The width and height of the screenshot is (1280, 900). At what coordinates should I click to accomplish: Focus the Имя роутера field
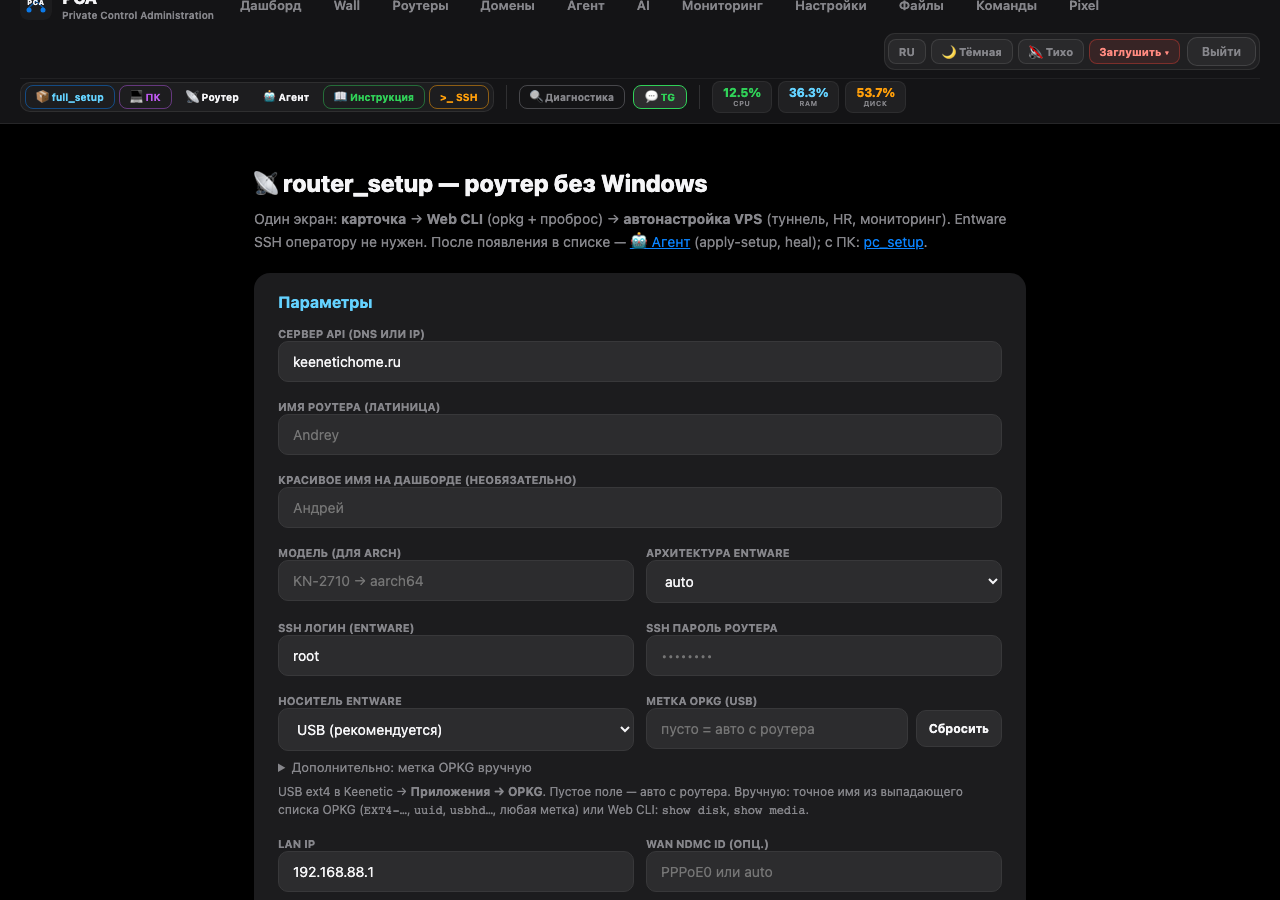[640, 434]
